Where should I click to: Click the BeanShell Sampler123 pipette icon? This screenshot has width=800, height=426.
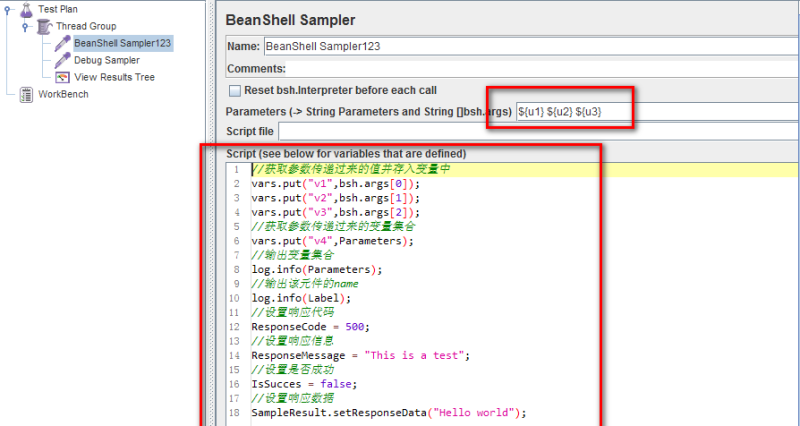[61, 43]
